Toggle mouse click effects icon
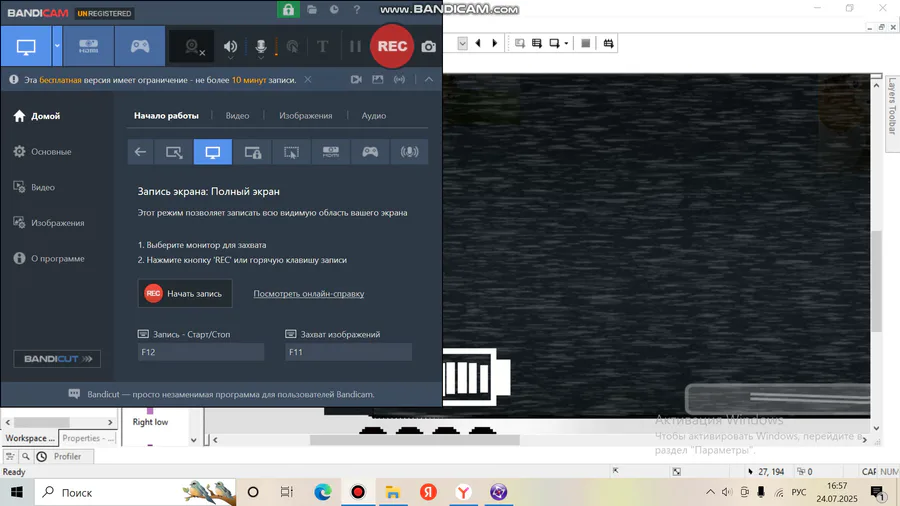Screen dimensions: 900x506 (x=292, y=47)
